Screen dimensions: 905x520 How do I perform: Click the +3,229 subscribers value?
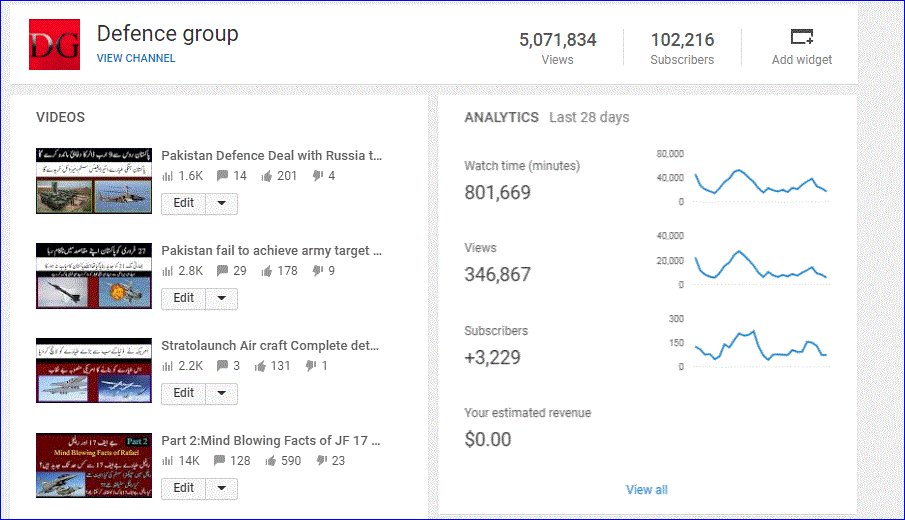492,357
